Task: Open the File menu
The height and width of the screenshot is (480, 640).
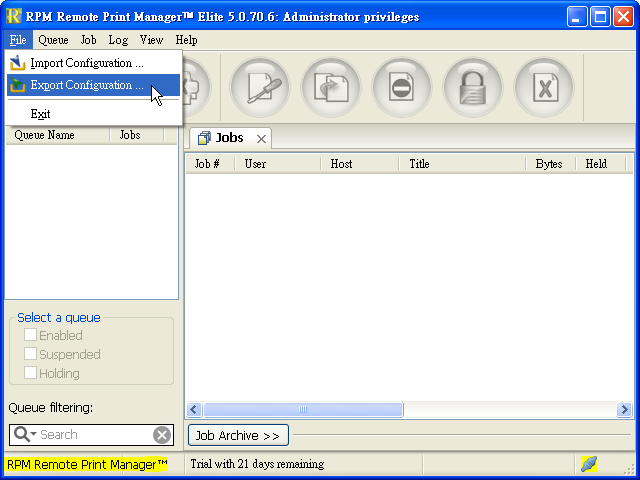Action: (18, 40)
